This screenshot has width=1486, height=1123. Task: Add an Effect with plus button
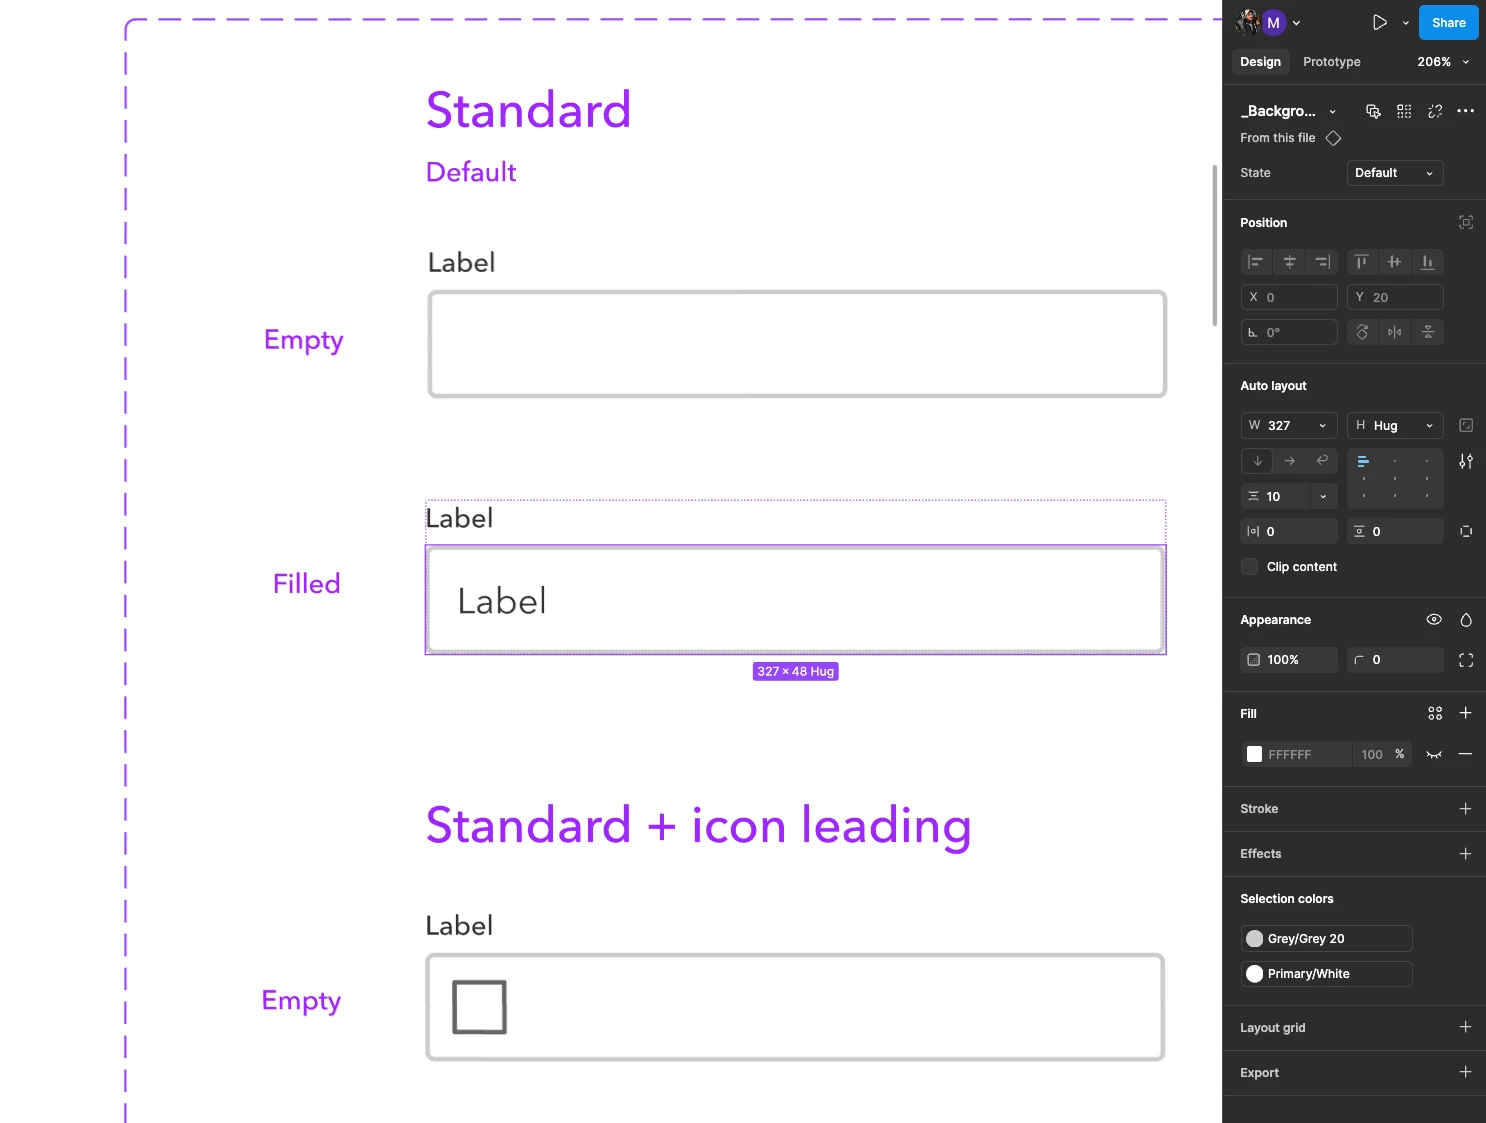(x=1466, y=854)
